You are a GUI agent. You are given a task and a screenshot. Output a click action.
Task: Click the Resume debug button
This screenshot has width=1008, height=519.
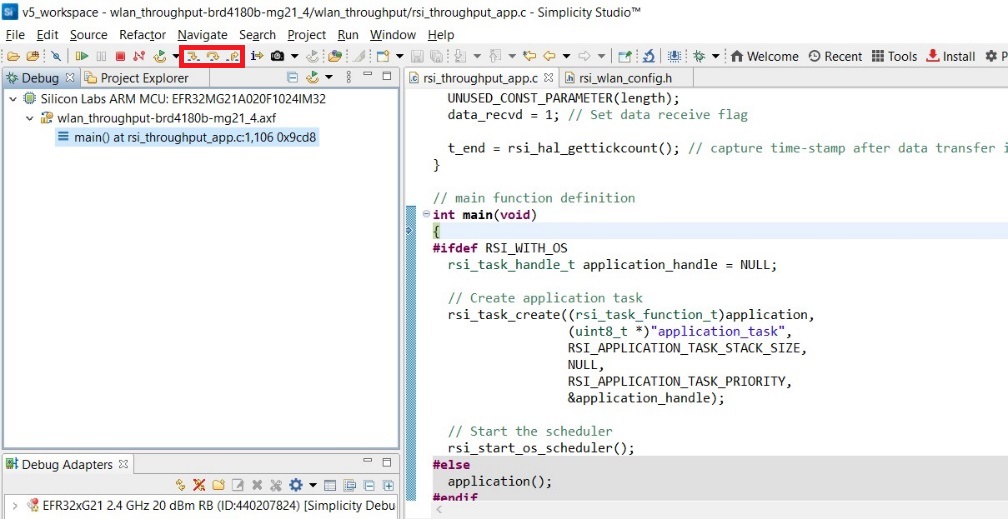(82, 56)
